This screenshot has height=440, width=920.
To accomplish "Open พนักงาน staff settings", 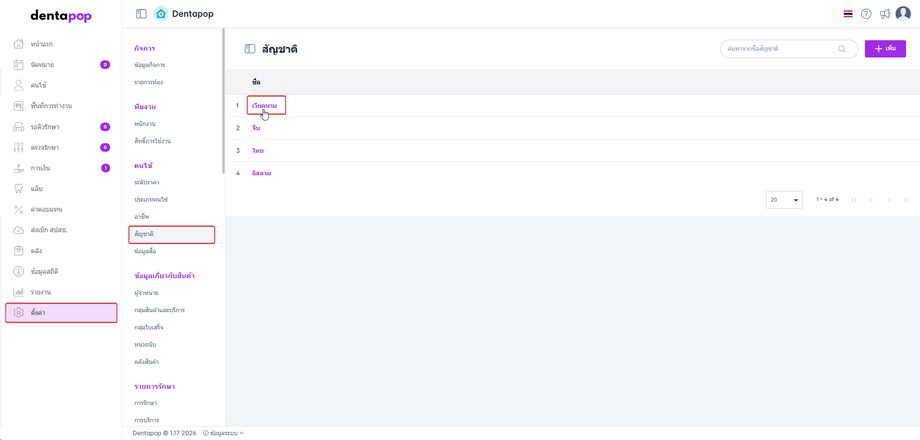I will click(144, 124).
